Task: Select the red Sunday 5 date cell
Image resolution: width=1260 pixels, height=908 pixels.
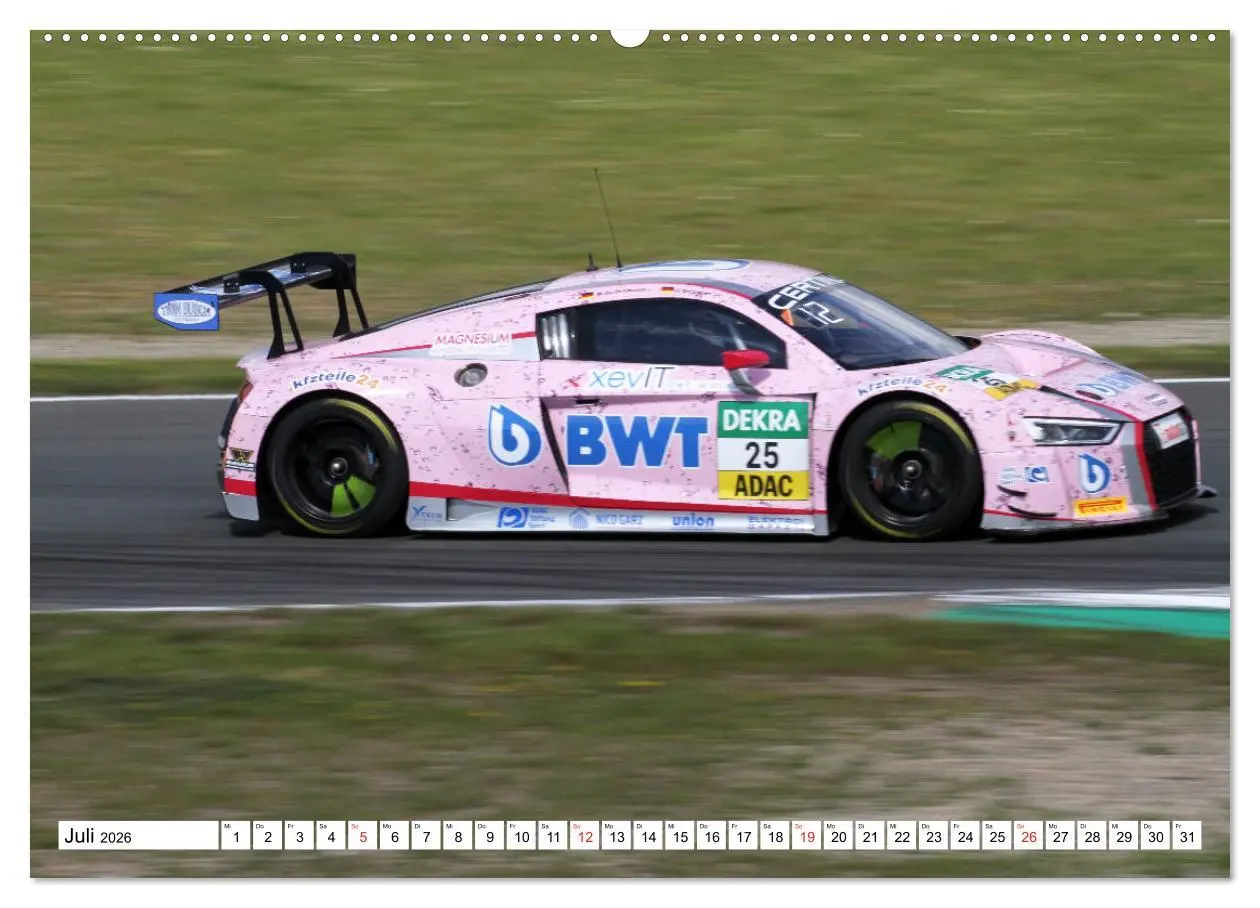Action: pyautogui.click(x=362, y=836)
